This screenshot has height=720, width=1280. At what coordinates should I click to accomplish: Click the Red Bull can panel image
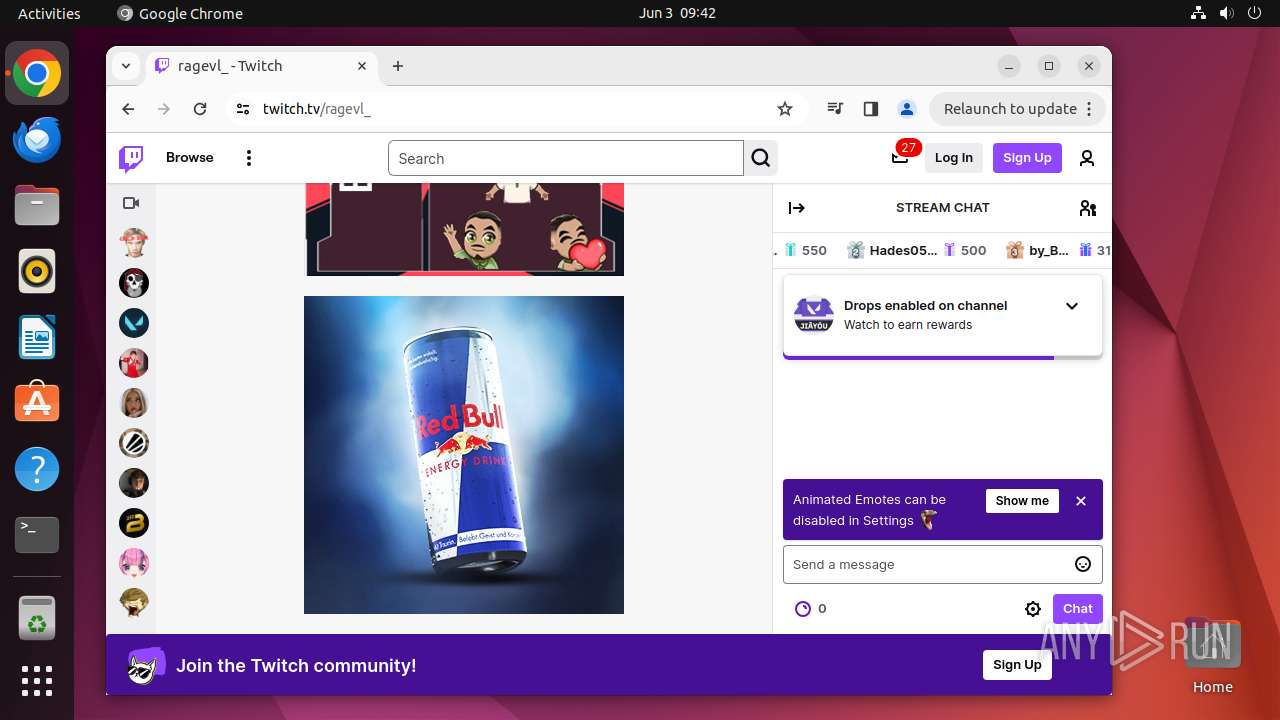coord(464,455)
